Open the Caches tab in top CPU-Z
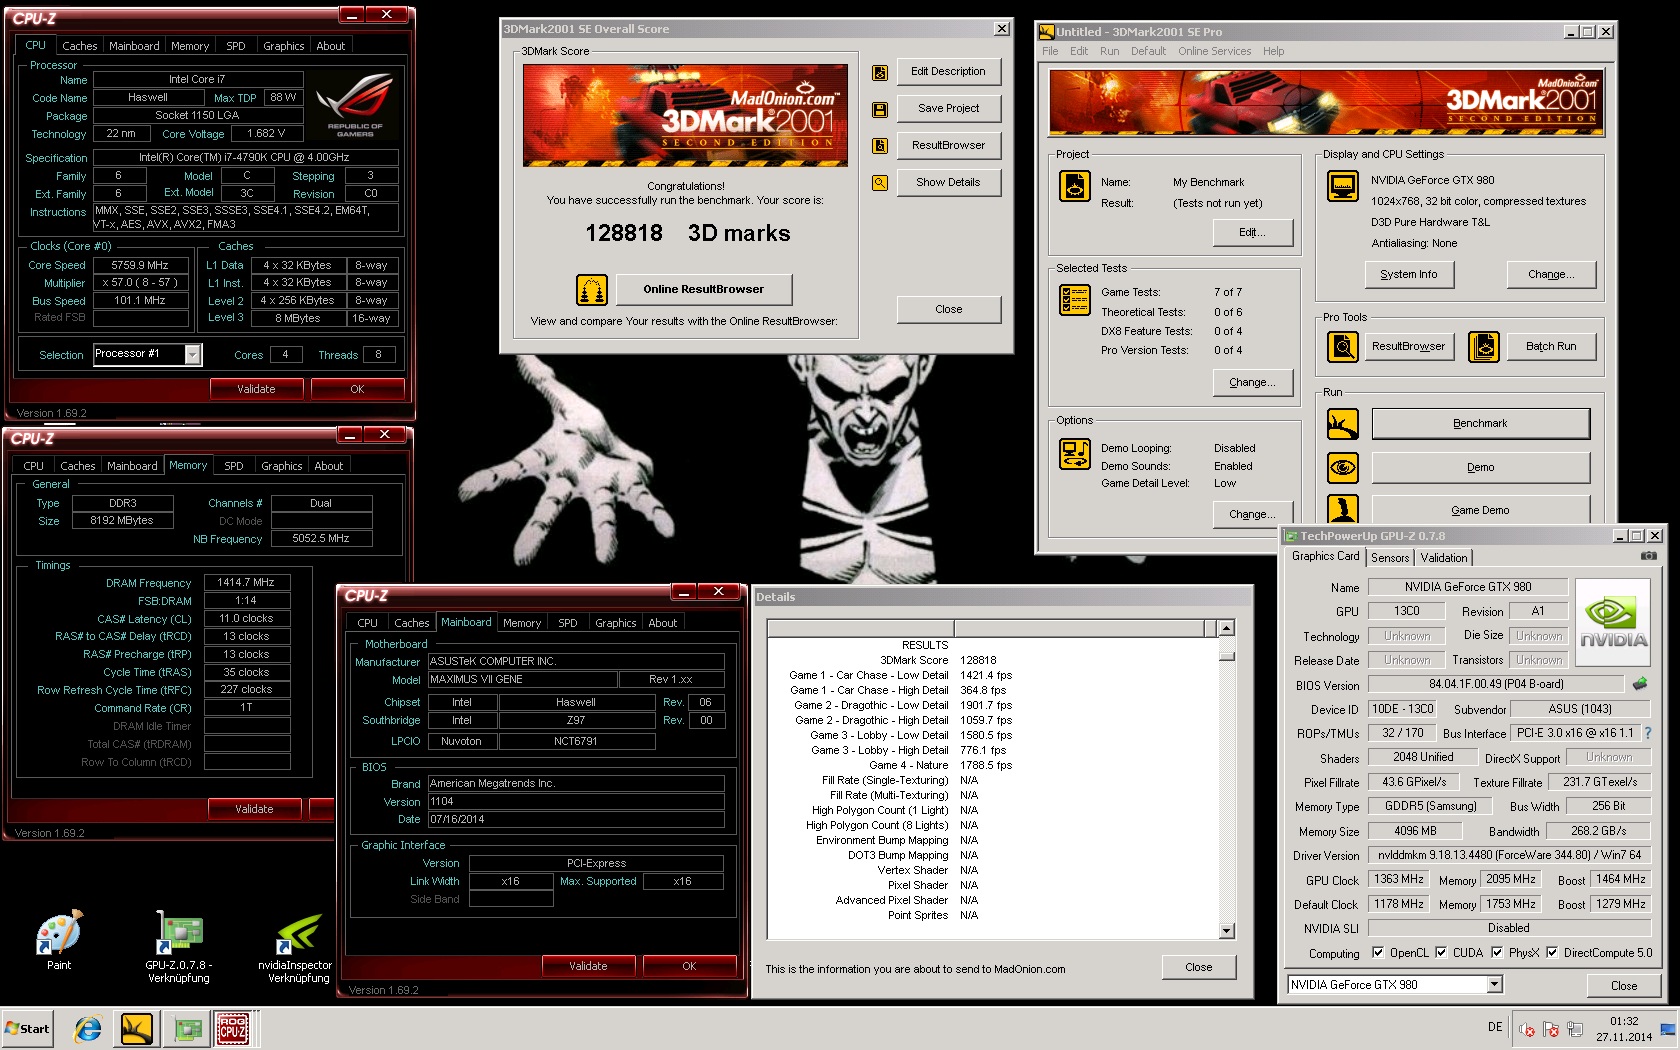1680x1050 pixels. (x=80, y=46)
